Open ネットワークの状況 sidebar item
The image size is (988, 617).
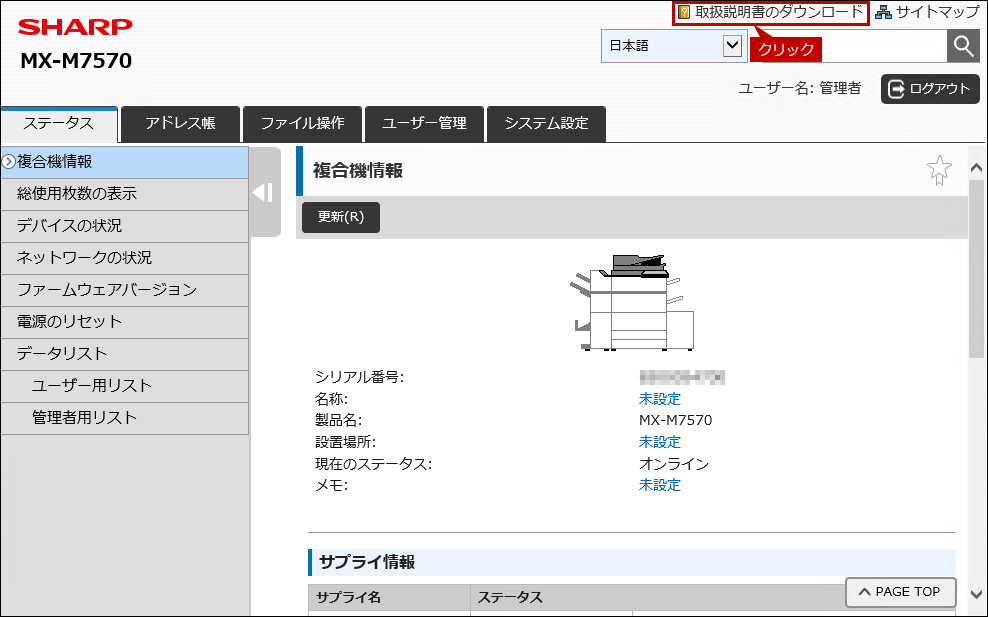click(125, 259)
